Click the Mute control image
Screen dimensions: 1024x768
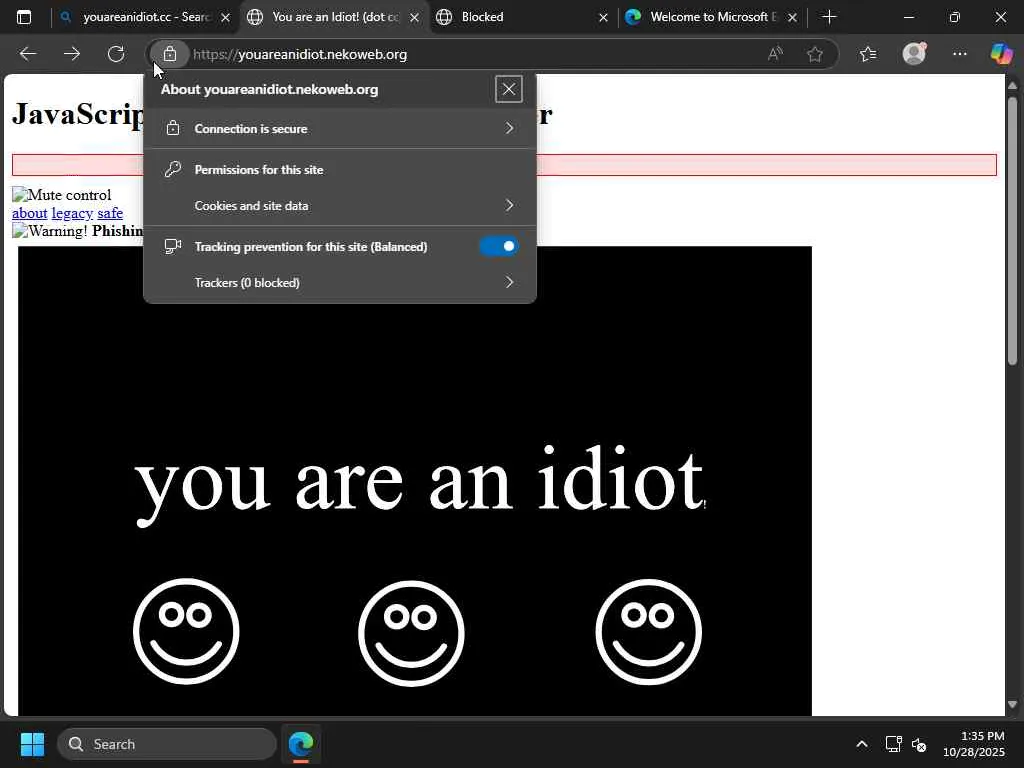point(62,195)
